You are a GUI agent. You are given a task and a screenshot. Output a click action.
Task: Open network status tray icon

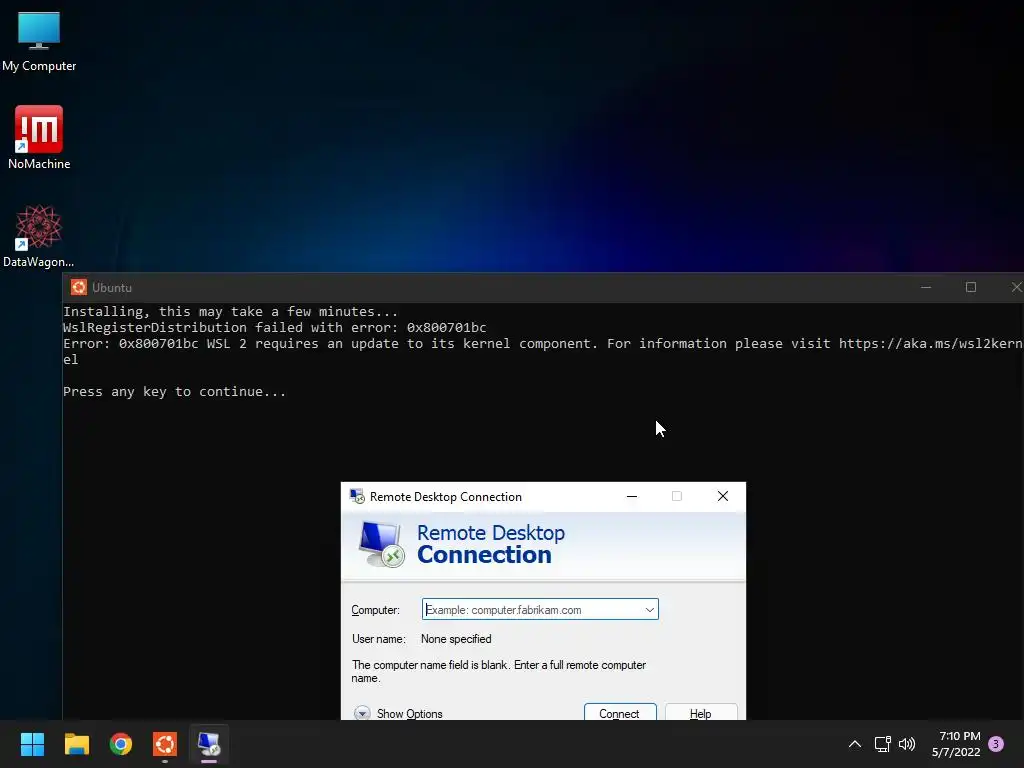click(882, 744)
